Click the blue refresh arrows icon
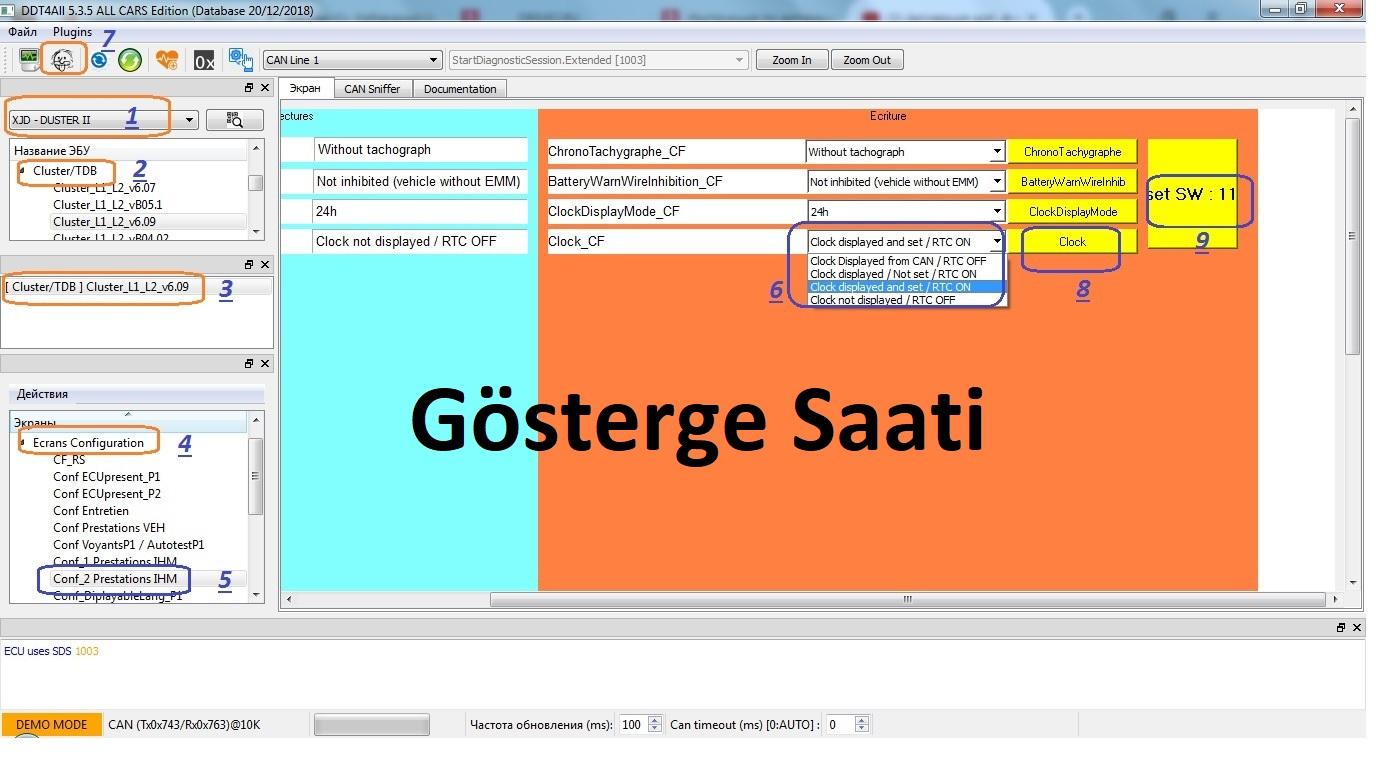 pyautogui.click(x=99, y=60)
